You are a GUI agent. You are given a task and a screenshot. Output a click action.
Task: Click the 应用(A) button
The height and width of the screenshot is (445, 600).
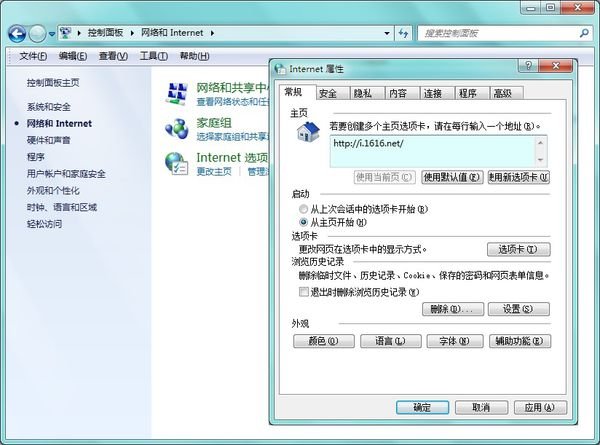(x=540, y=408)
